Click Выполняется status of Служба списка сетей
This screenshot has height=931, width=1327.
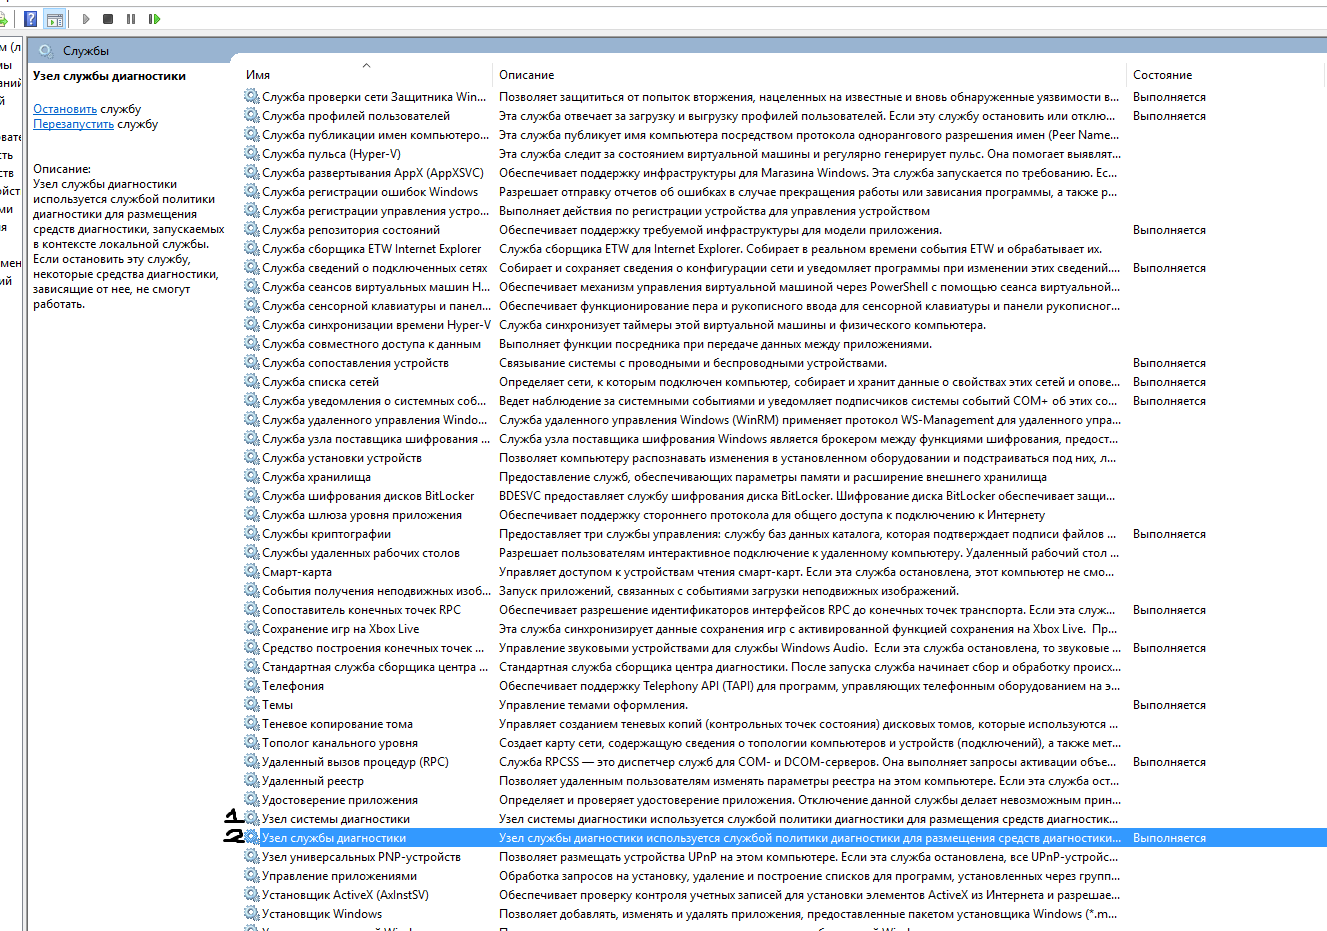1169,382
